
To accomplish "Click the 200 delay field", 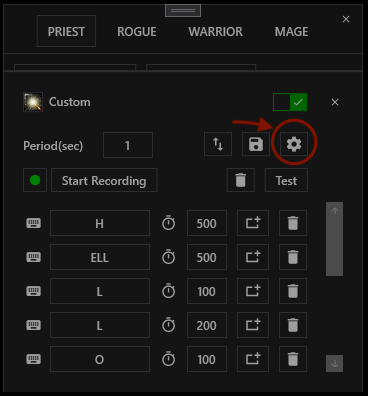I will pos(207,325).
